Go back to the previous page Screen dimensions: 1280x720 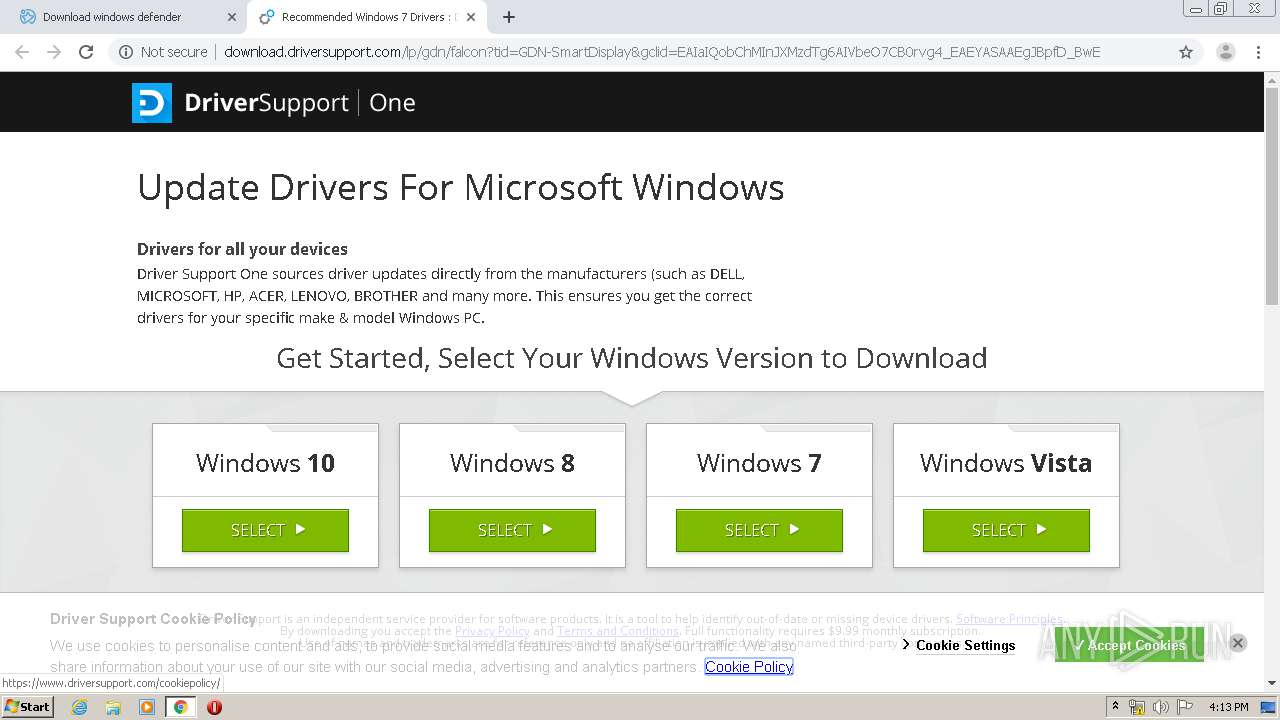click(22, 52)
